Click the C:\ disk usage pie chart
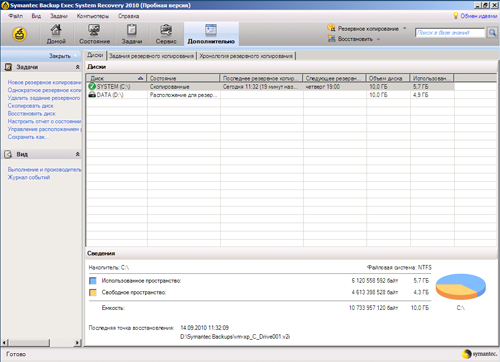The height and width of the screenshot is (362, 500). pyautogui.click(x=461, y=287)
